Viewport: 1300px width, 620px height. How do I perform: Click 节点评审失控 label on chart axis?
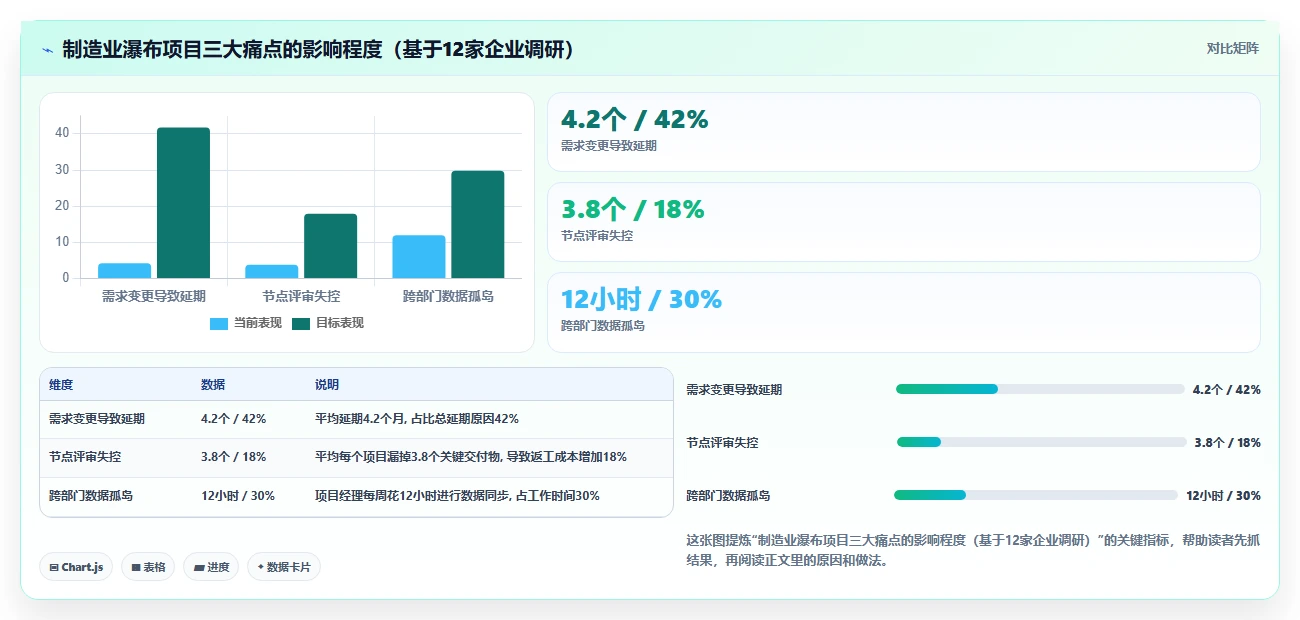click(301, 297)
